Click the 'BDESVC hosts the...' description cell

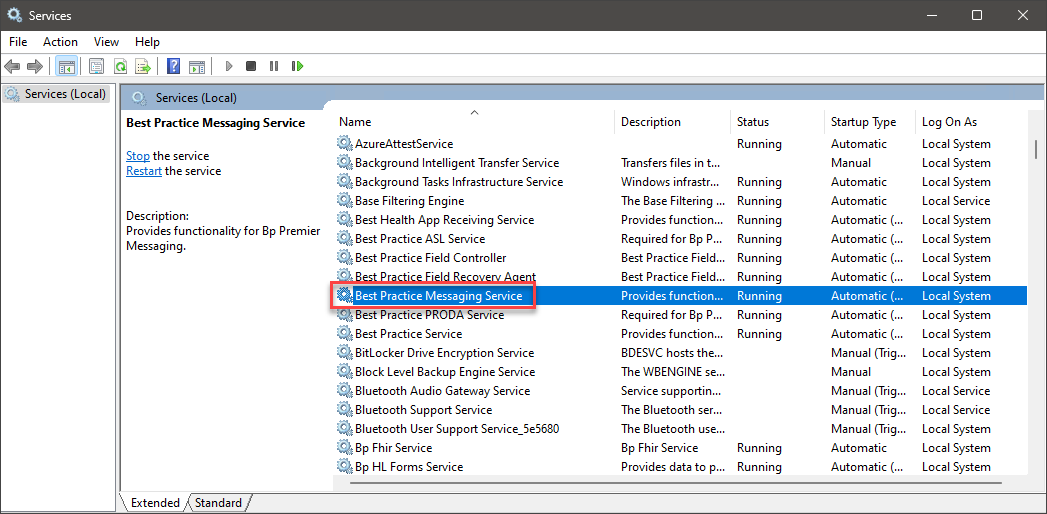click(x=672, y=353)
